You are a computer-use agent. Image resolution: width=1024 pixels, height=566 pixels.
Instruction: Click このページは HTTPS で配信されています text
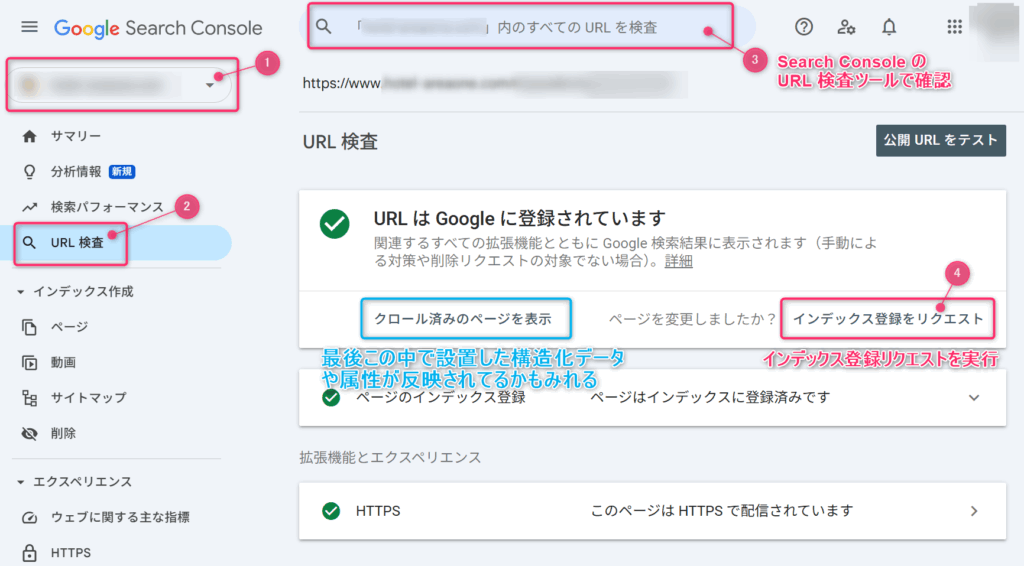coord(722,511)
